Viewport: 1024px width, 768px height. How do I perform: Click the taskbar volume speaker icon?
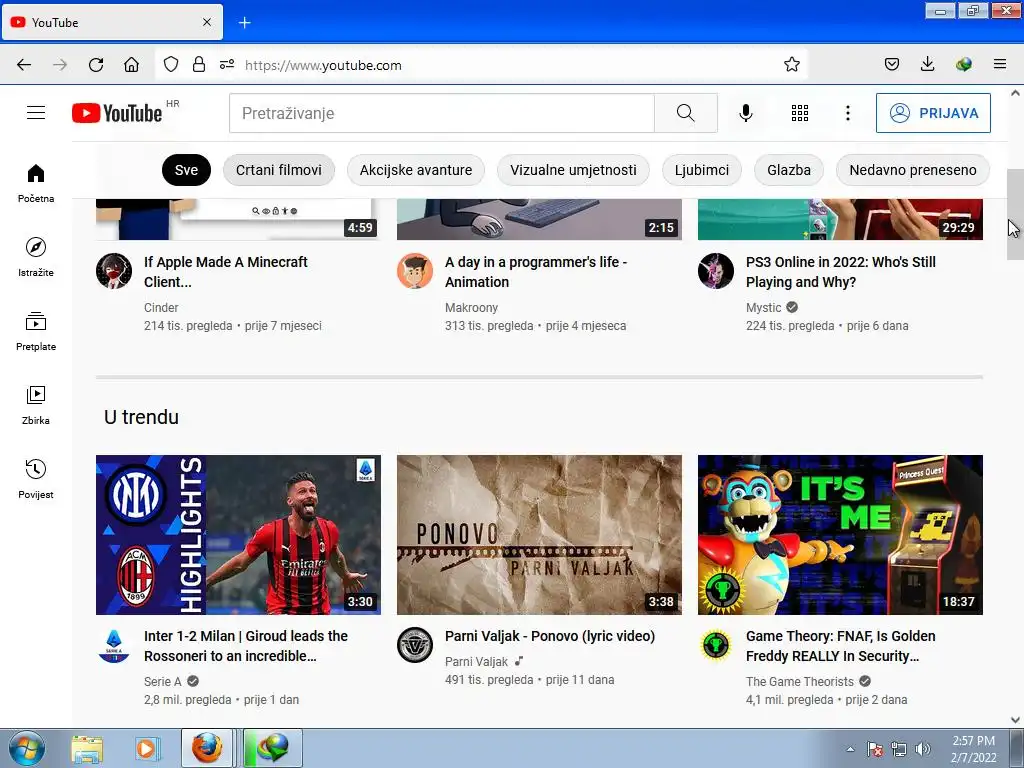923,749
